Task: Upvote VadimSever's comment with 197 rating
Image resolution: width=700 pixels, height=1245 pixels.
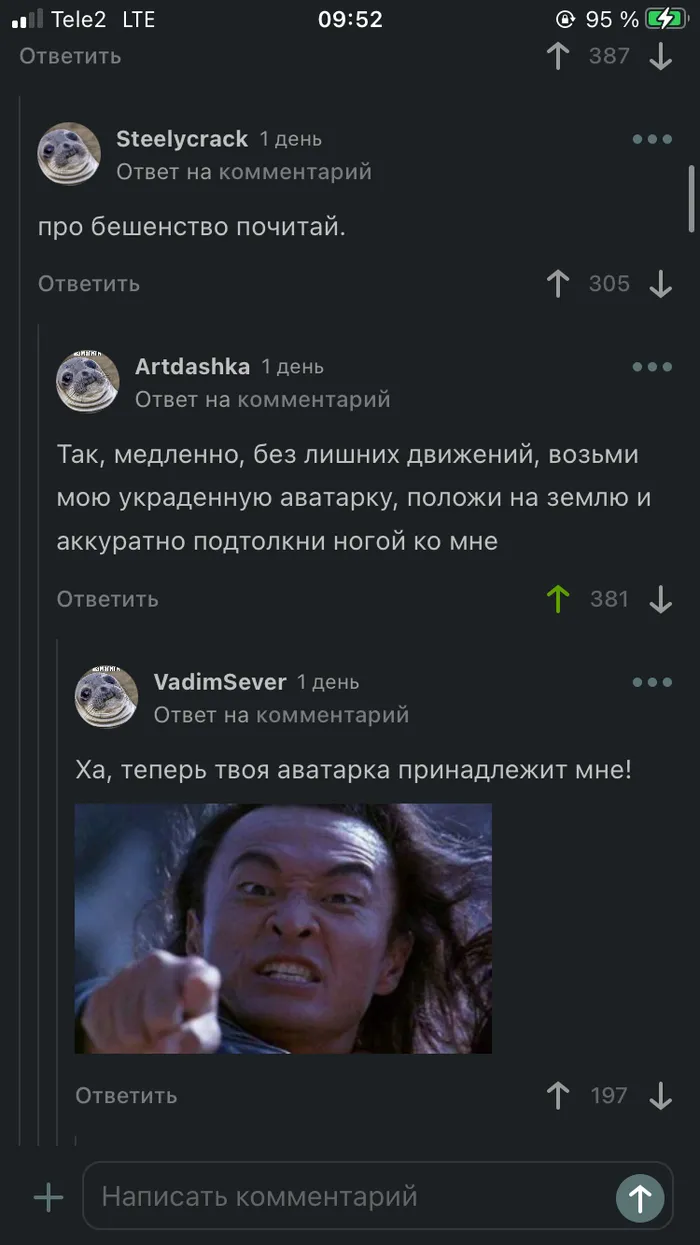Action: coord(558,1096)
